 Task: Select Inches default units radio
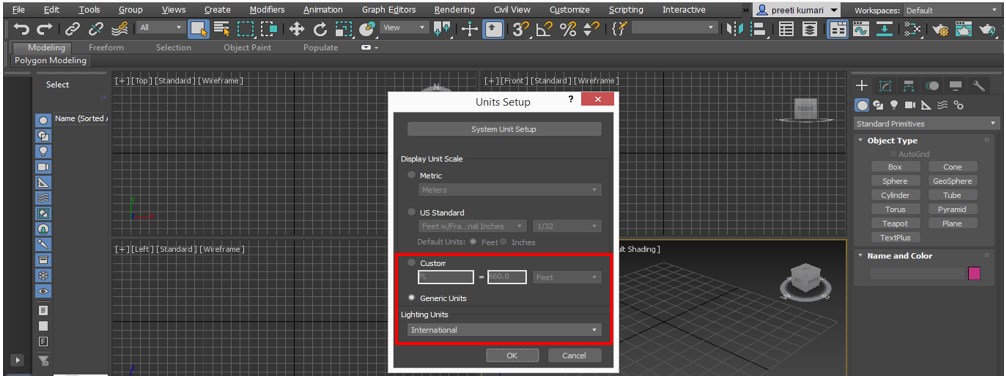coord(504,242)
